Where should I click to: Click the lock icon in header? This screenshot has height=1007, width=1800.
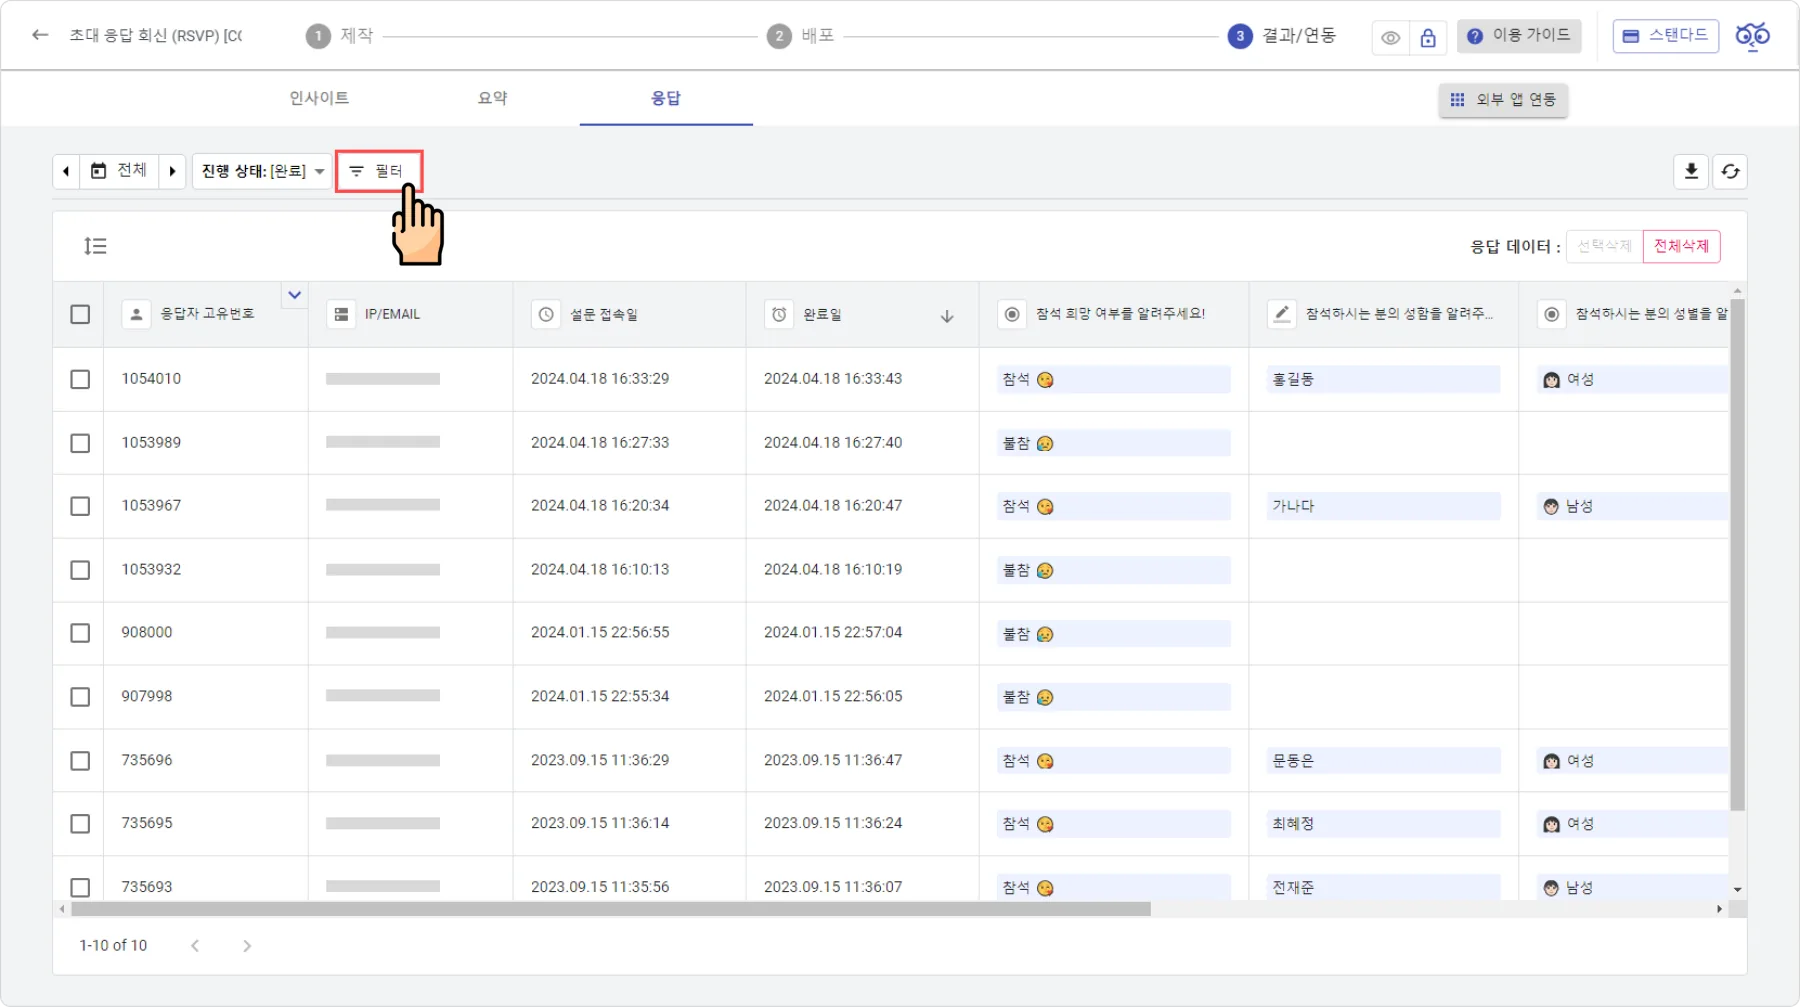1428,38
